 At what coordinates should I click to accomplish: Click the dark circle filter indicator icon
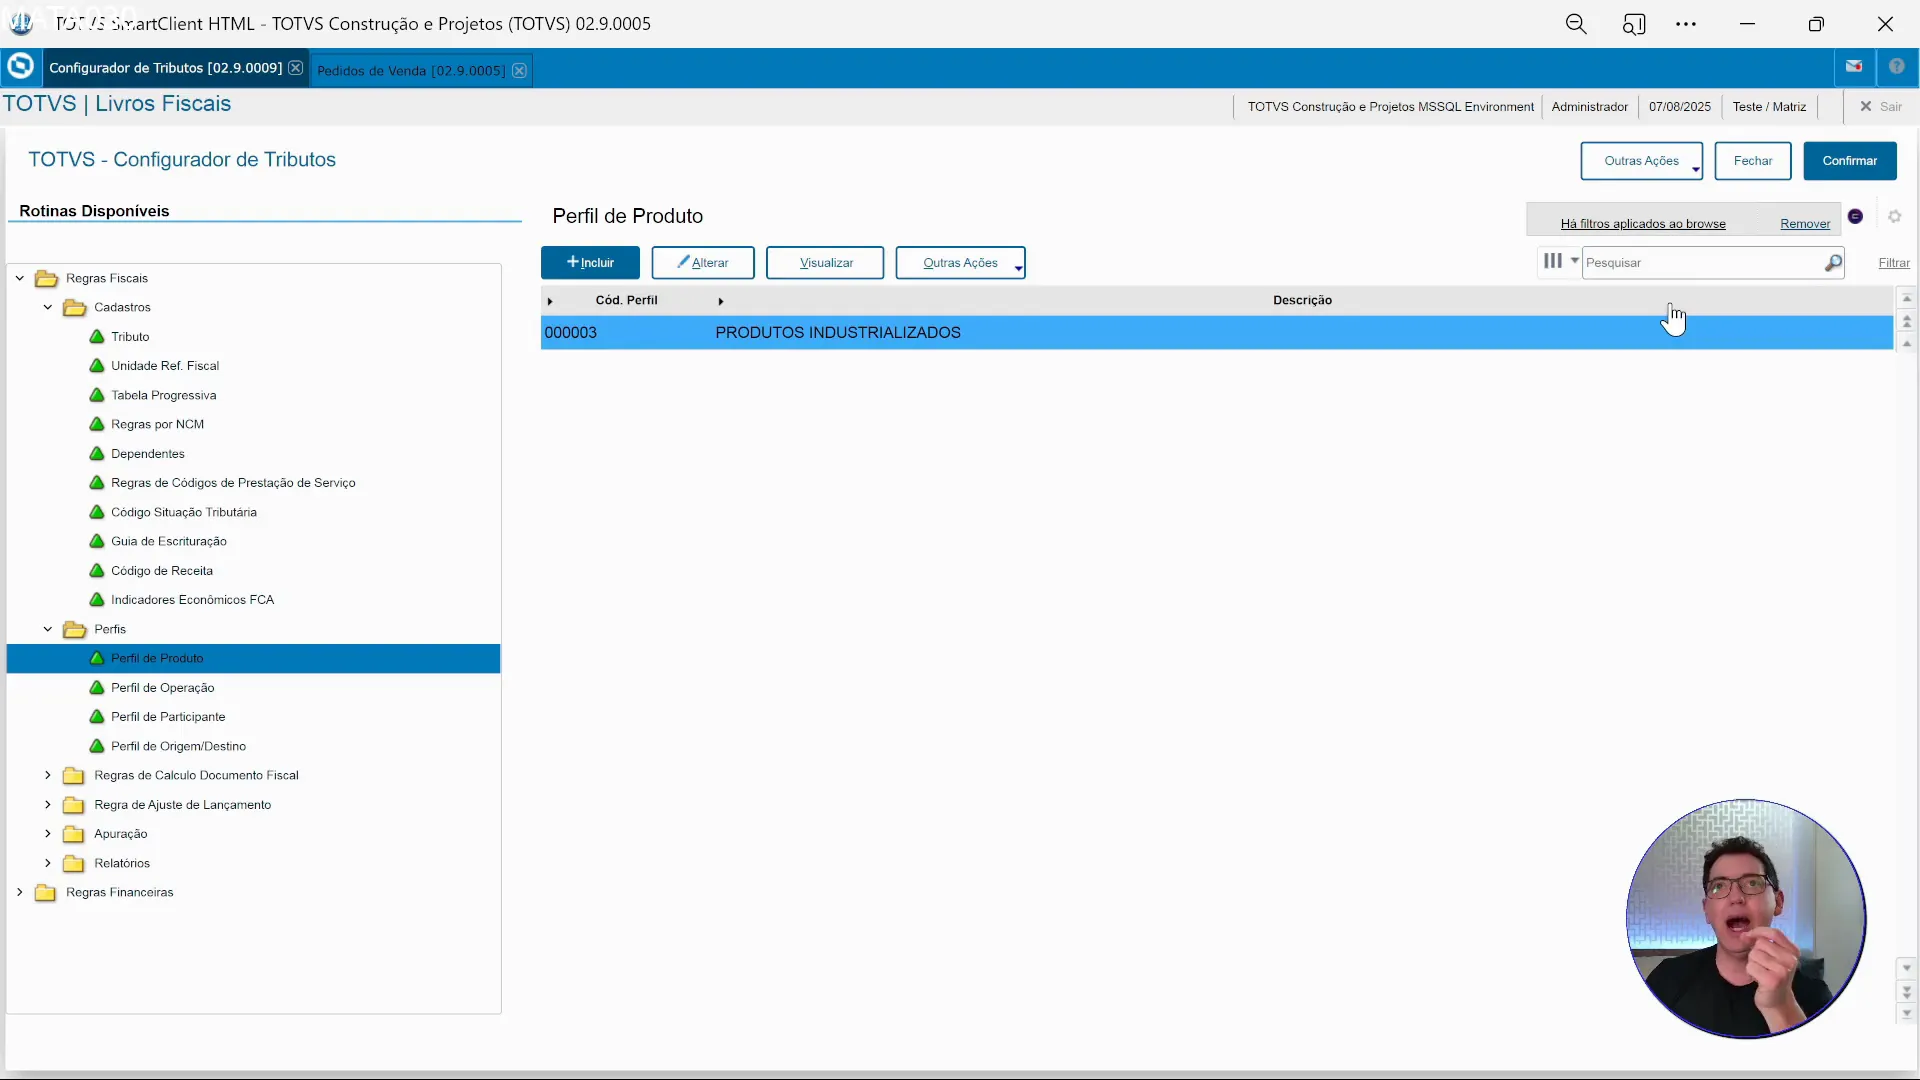[x=1855, y=217]
